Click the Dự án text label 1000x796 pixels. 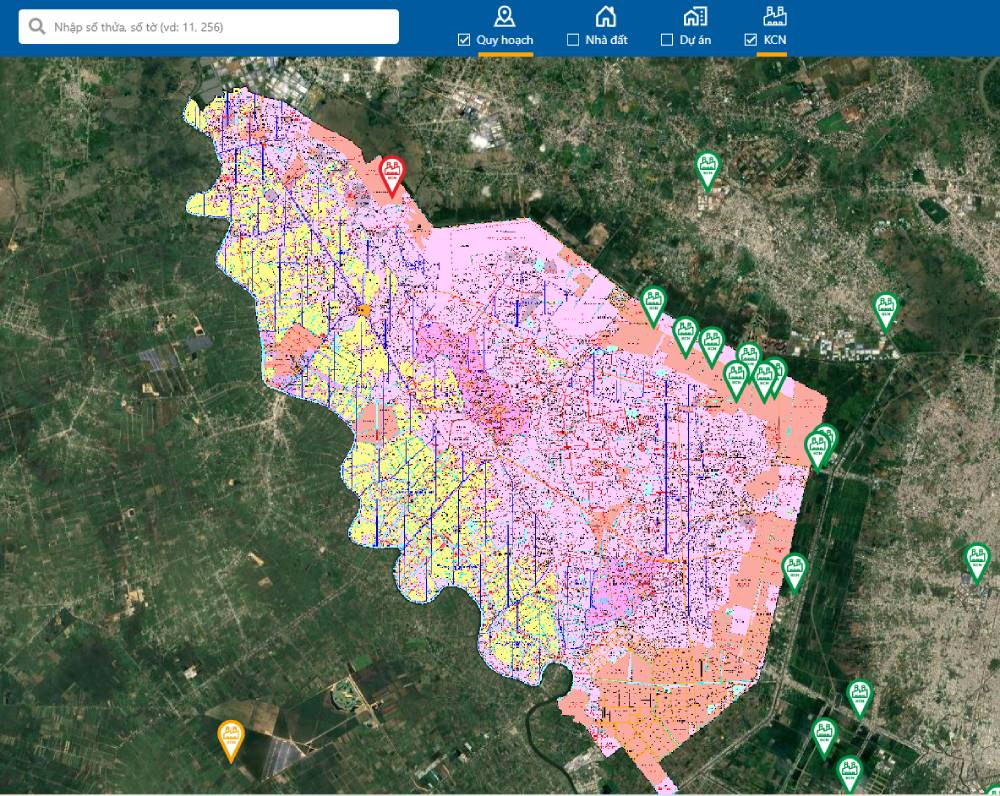[x=697, y=40]
